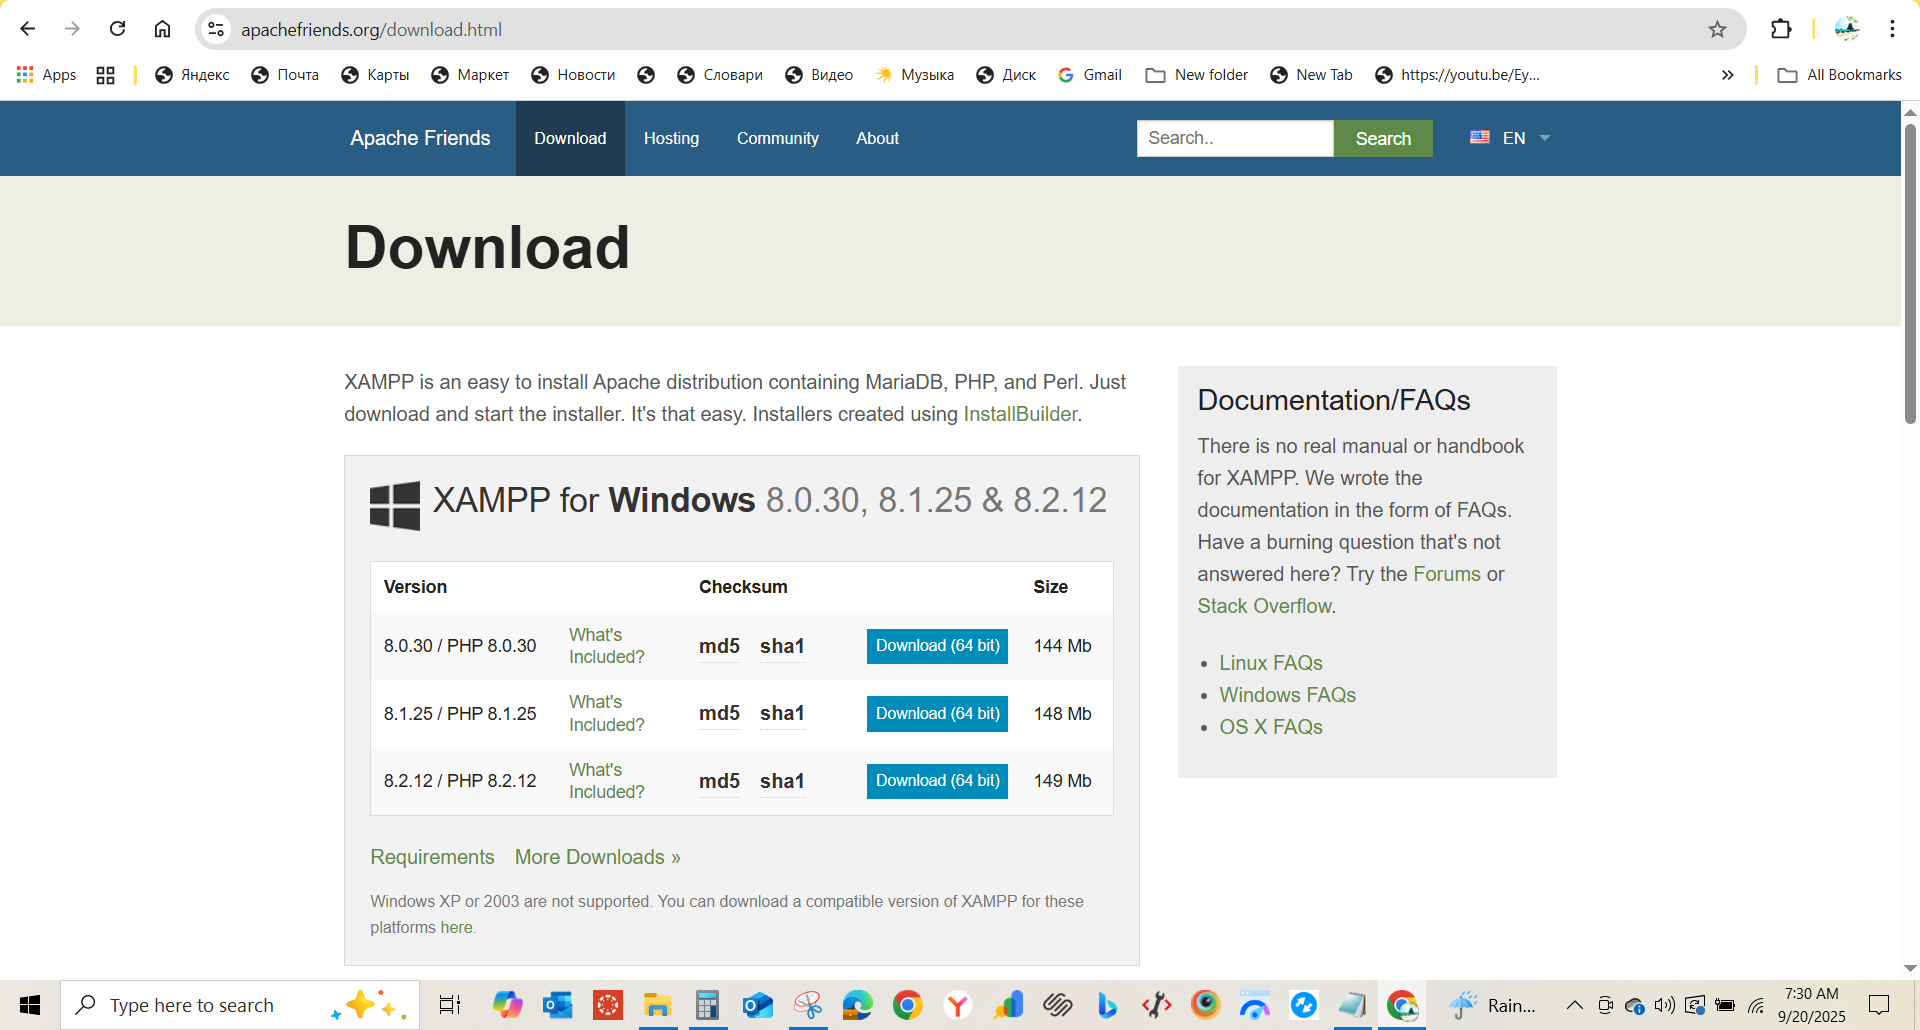Mute audio via the tray speaker icon
Viewport: 1920px width, 1030px height.
point(1664,1005)
